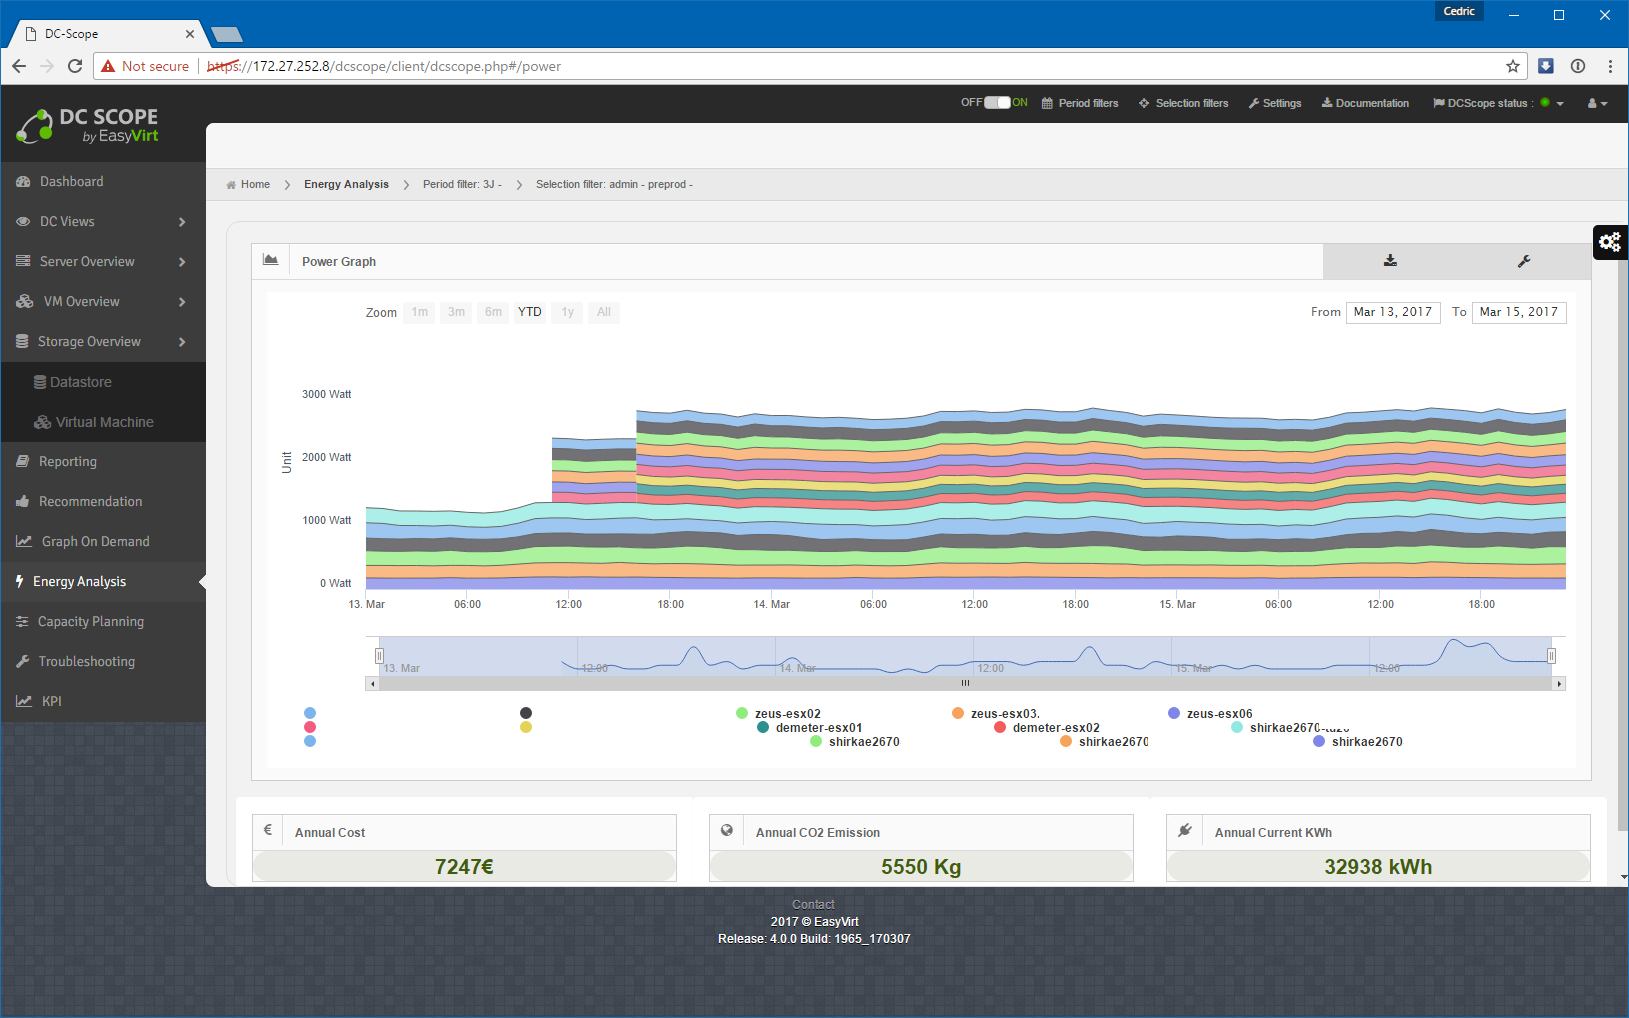This screenshot has width=1629, height=1018.
Task: Open the gears settings panel on right edge
Action: 1609,242
